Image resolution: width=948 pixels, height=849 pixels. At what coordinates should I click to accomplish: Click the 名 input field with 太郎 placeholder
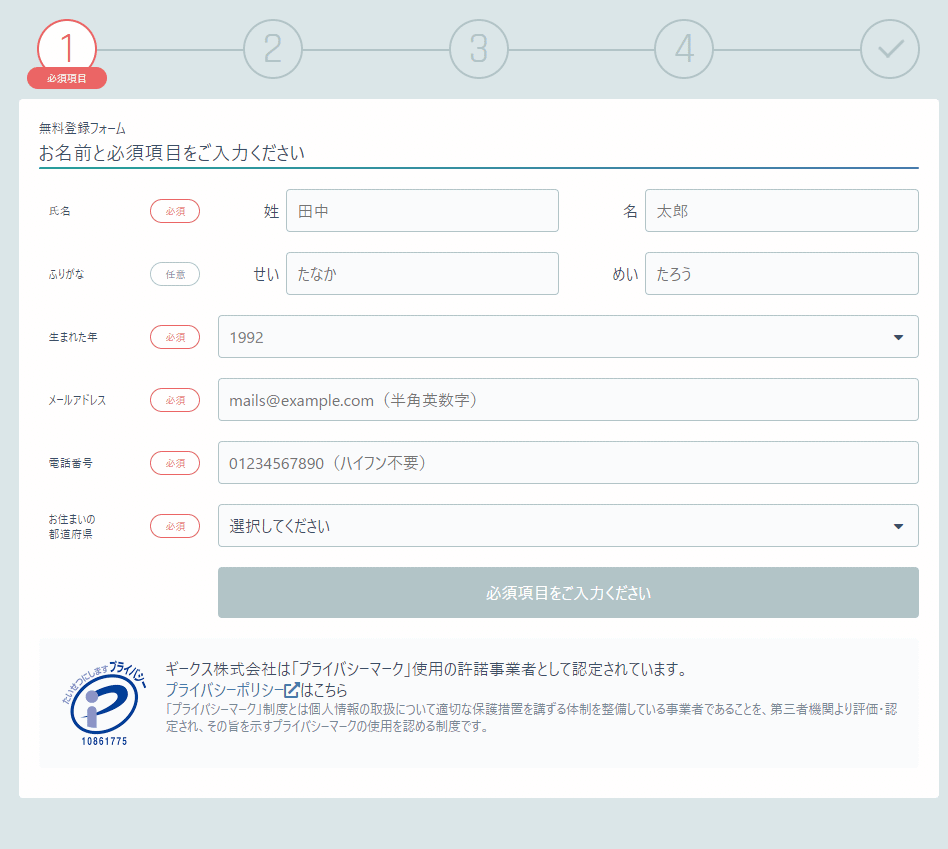781,211
